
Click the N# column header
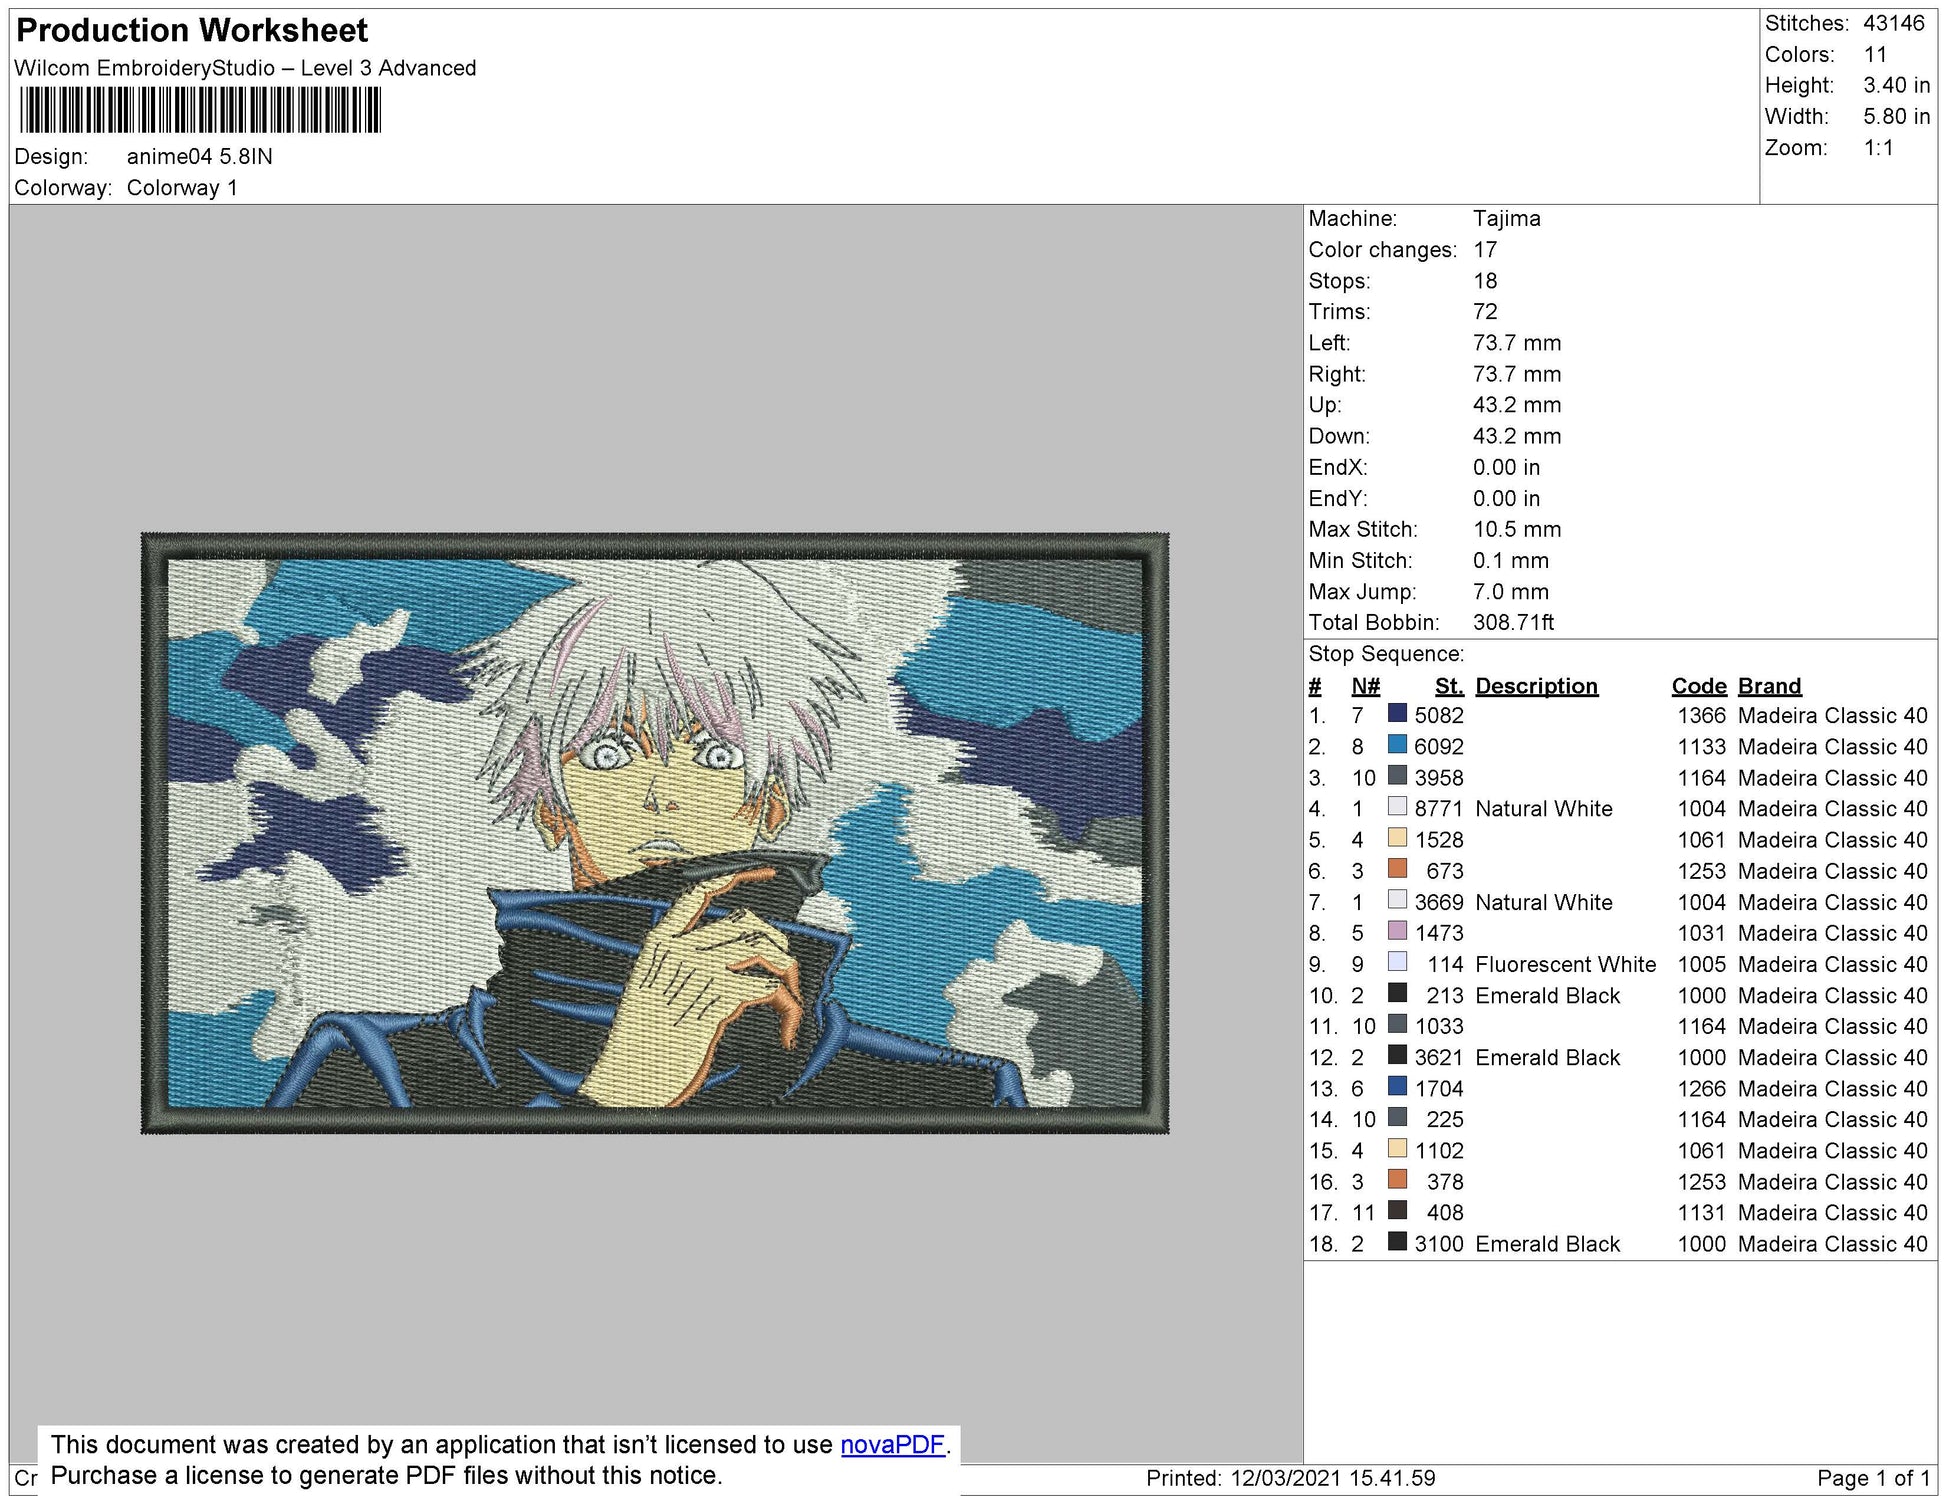point(1365,686)
